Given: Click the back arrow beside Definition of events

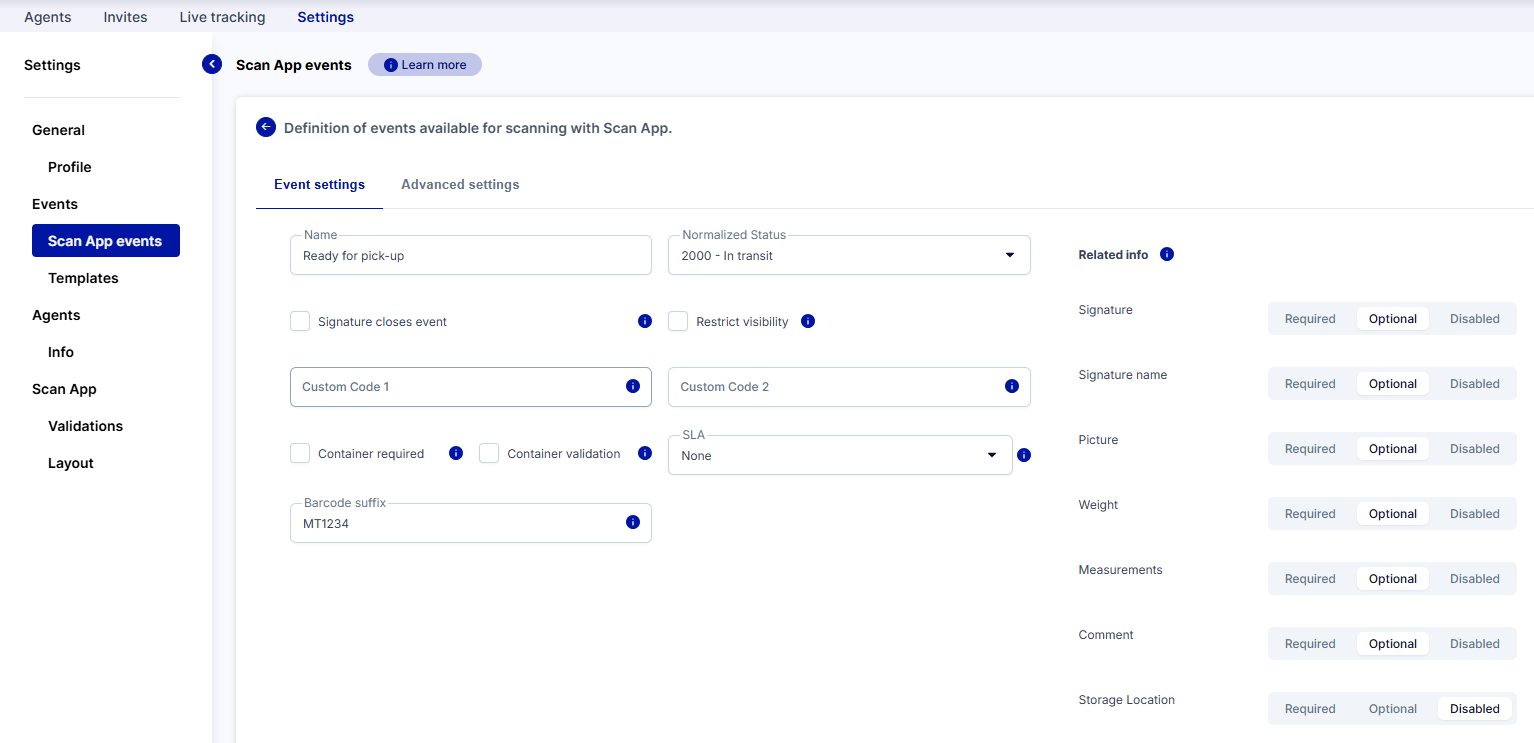Looking at the screenshot, I should coord(266,127).
